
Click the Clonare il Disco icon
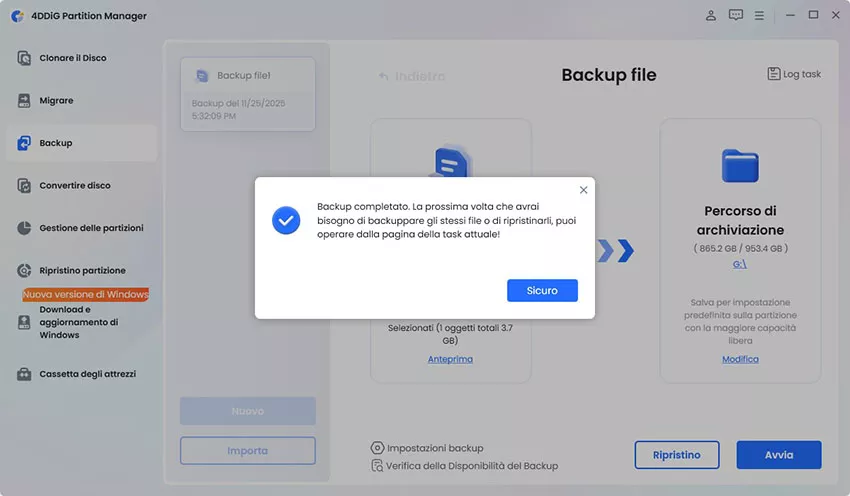coord(24,58)
